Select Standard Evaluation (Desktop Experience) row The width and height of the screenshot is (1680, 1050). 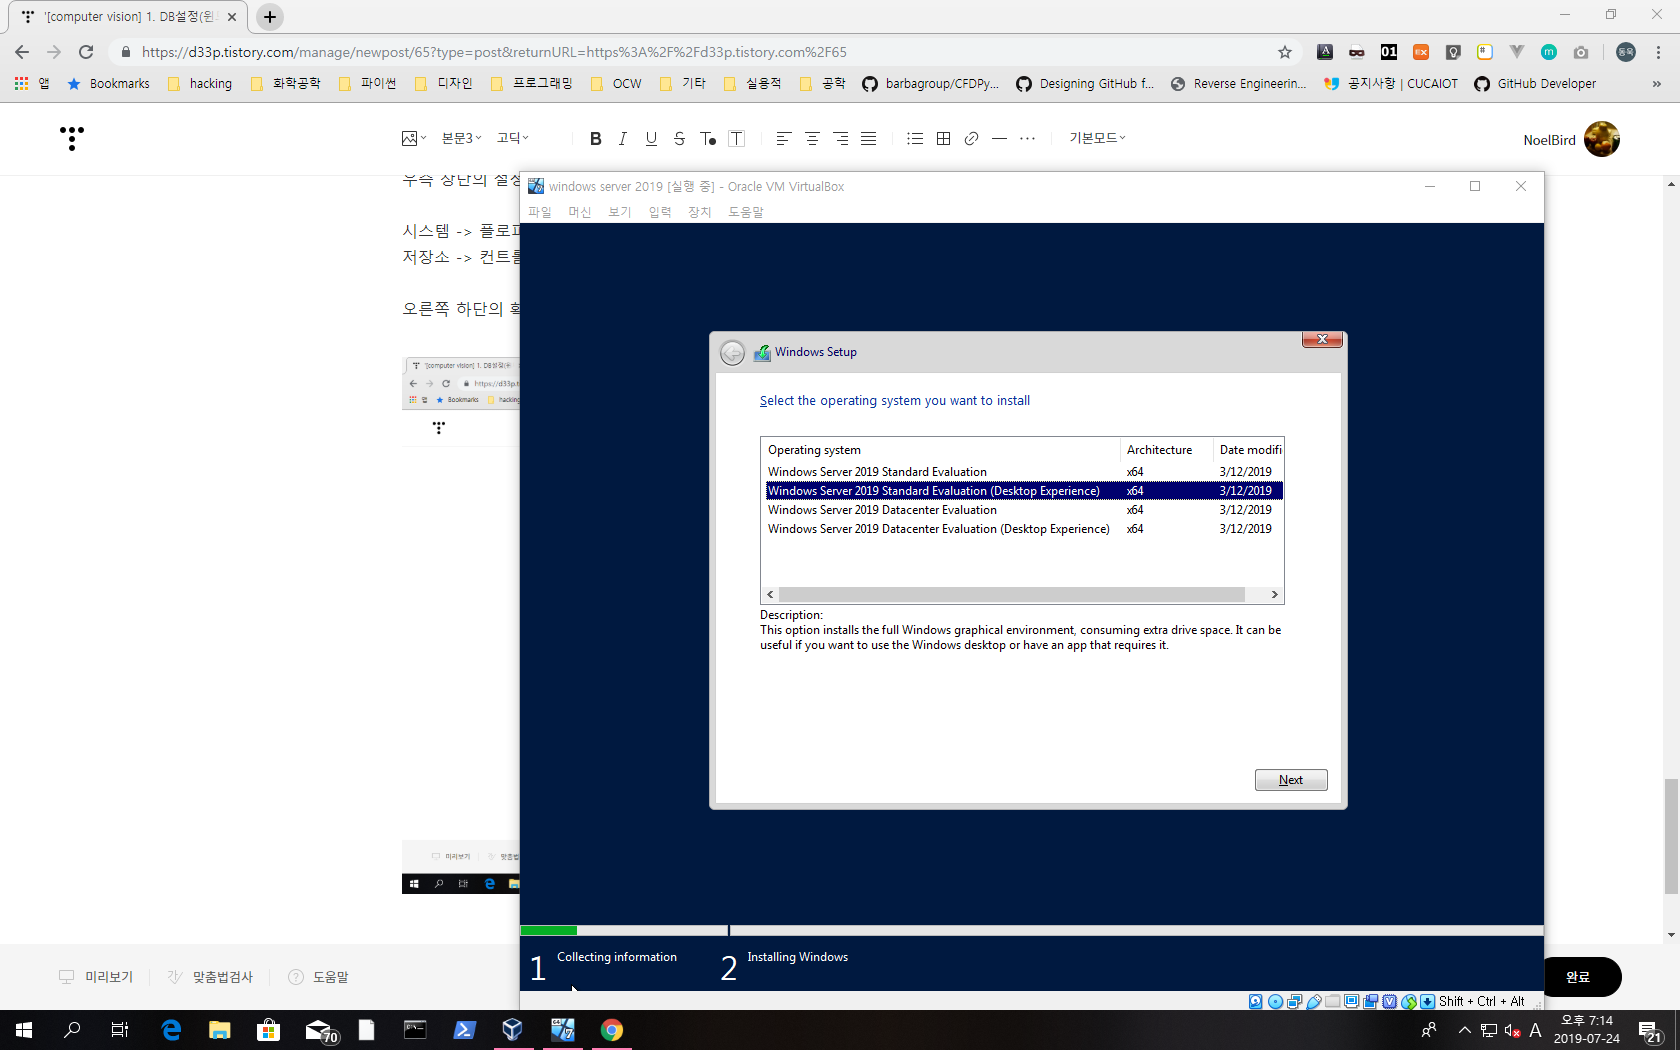coord(1024,491)
